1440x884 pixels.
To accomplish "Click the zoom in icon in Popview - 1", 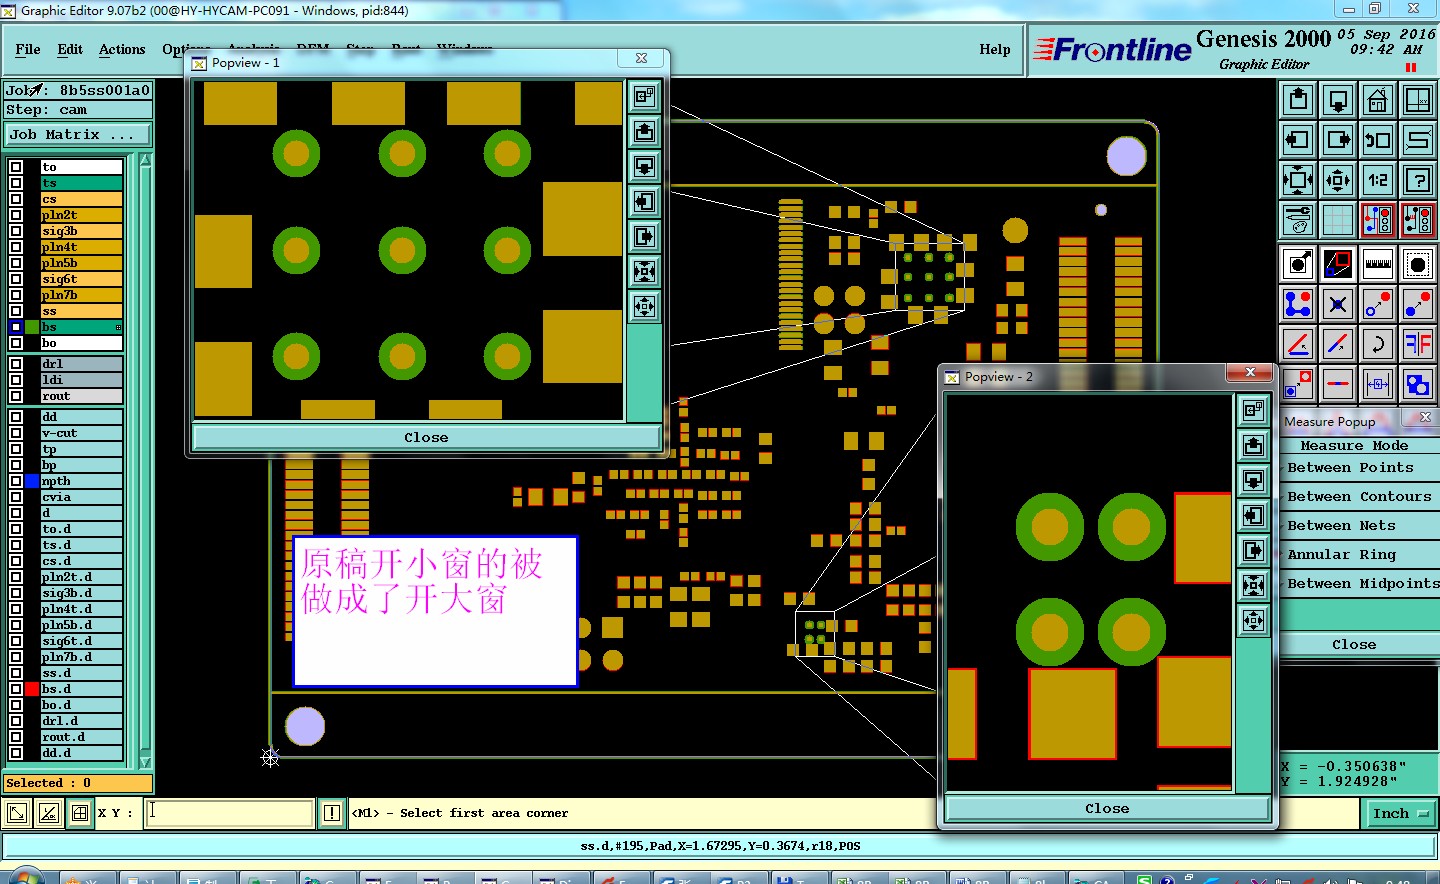I will pos(645,306).
